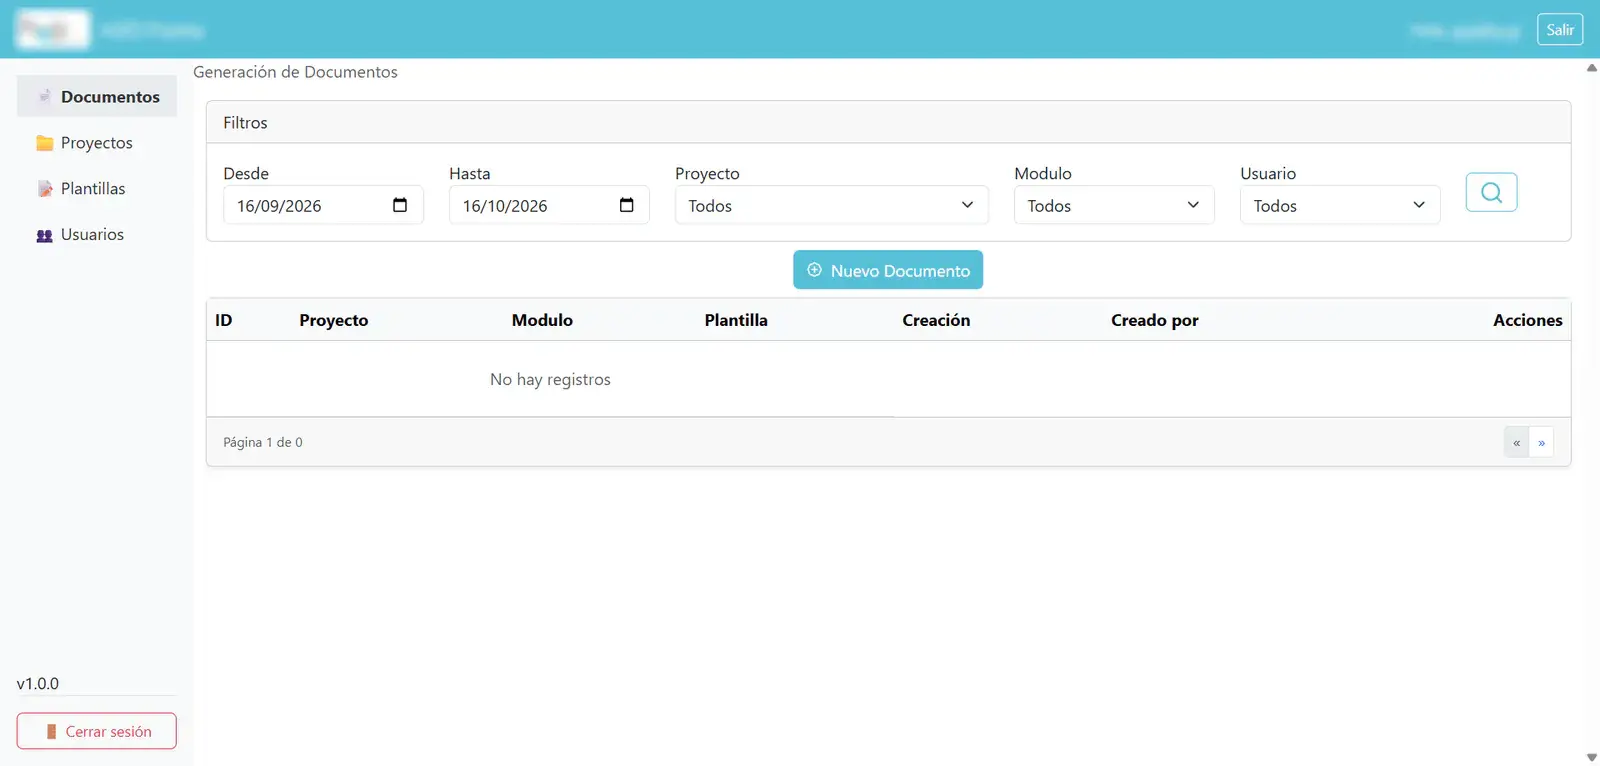Click the ID column header
The image size is (1600, 766).
pyautogui.click(x=223, y=320)
